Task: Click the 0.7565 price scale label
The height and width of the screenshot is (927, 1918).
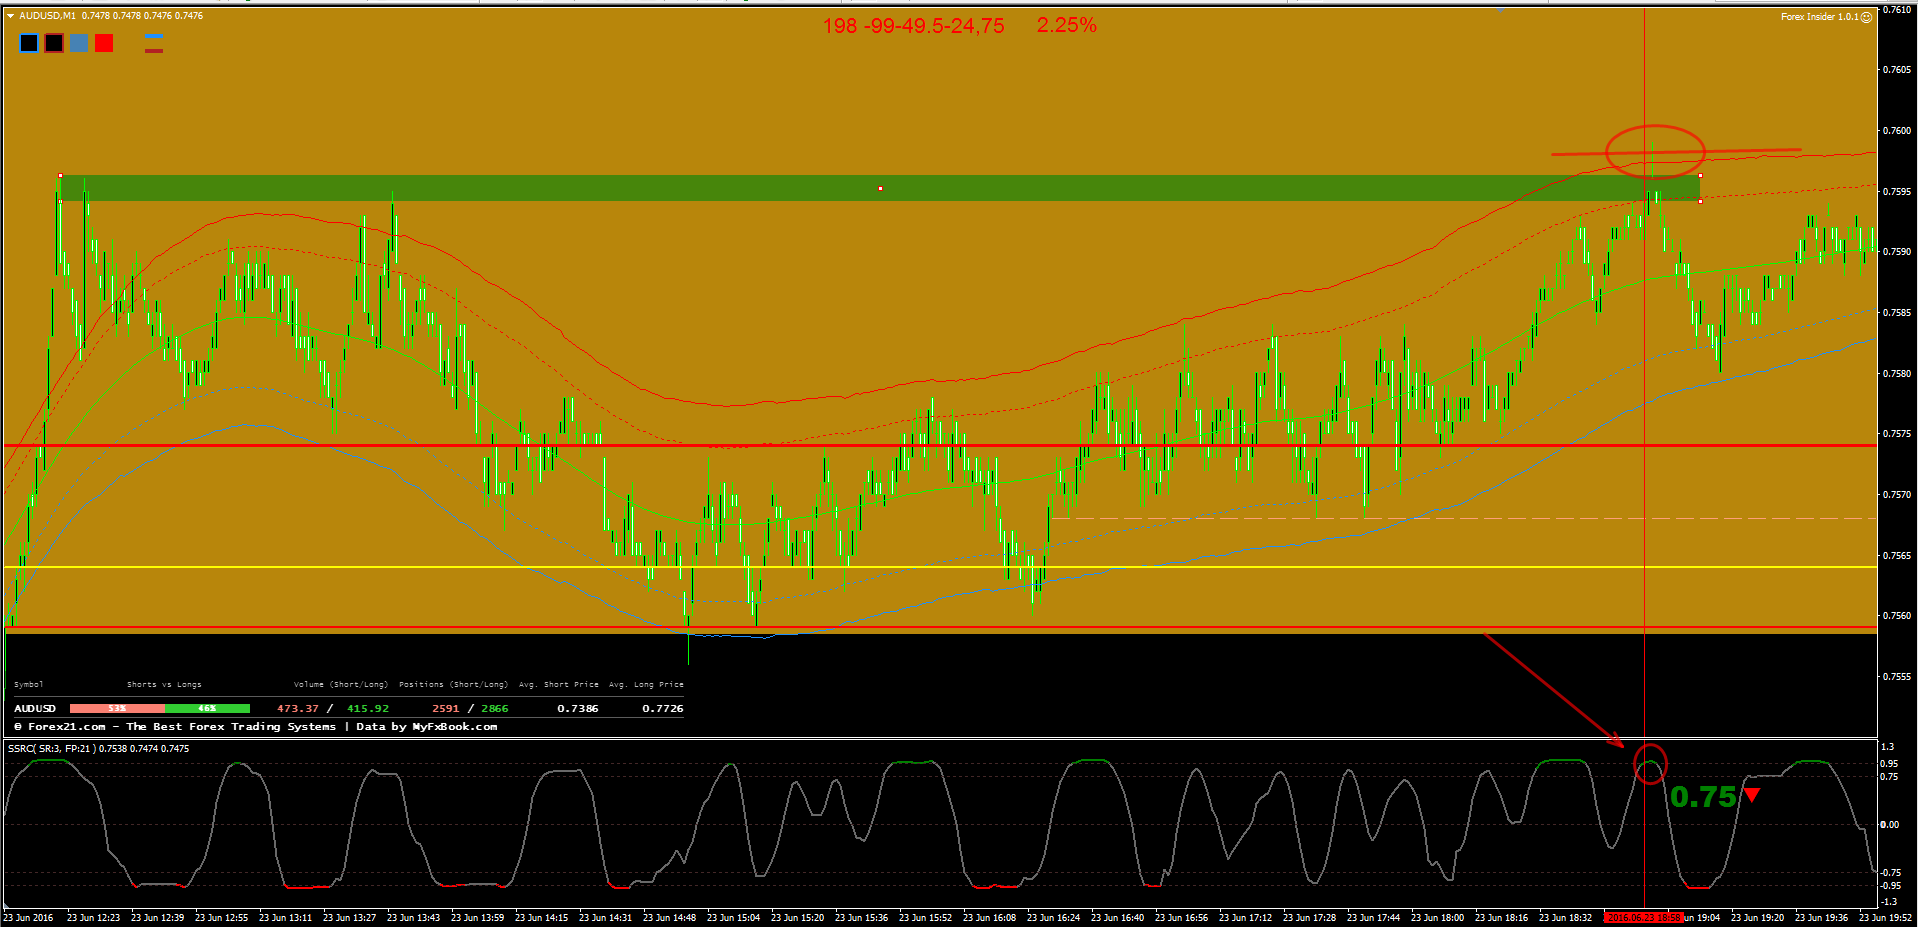Action: coord(1897,555)
